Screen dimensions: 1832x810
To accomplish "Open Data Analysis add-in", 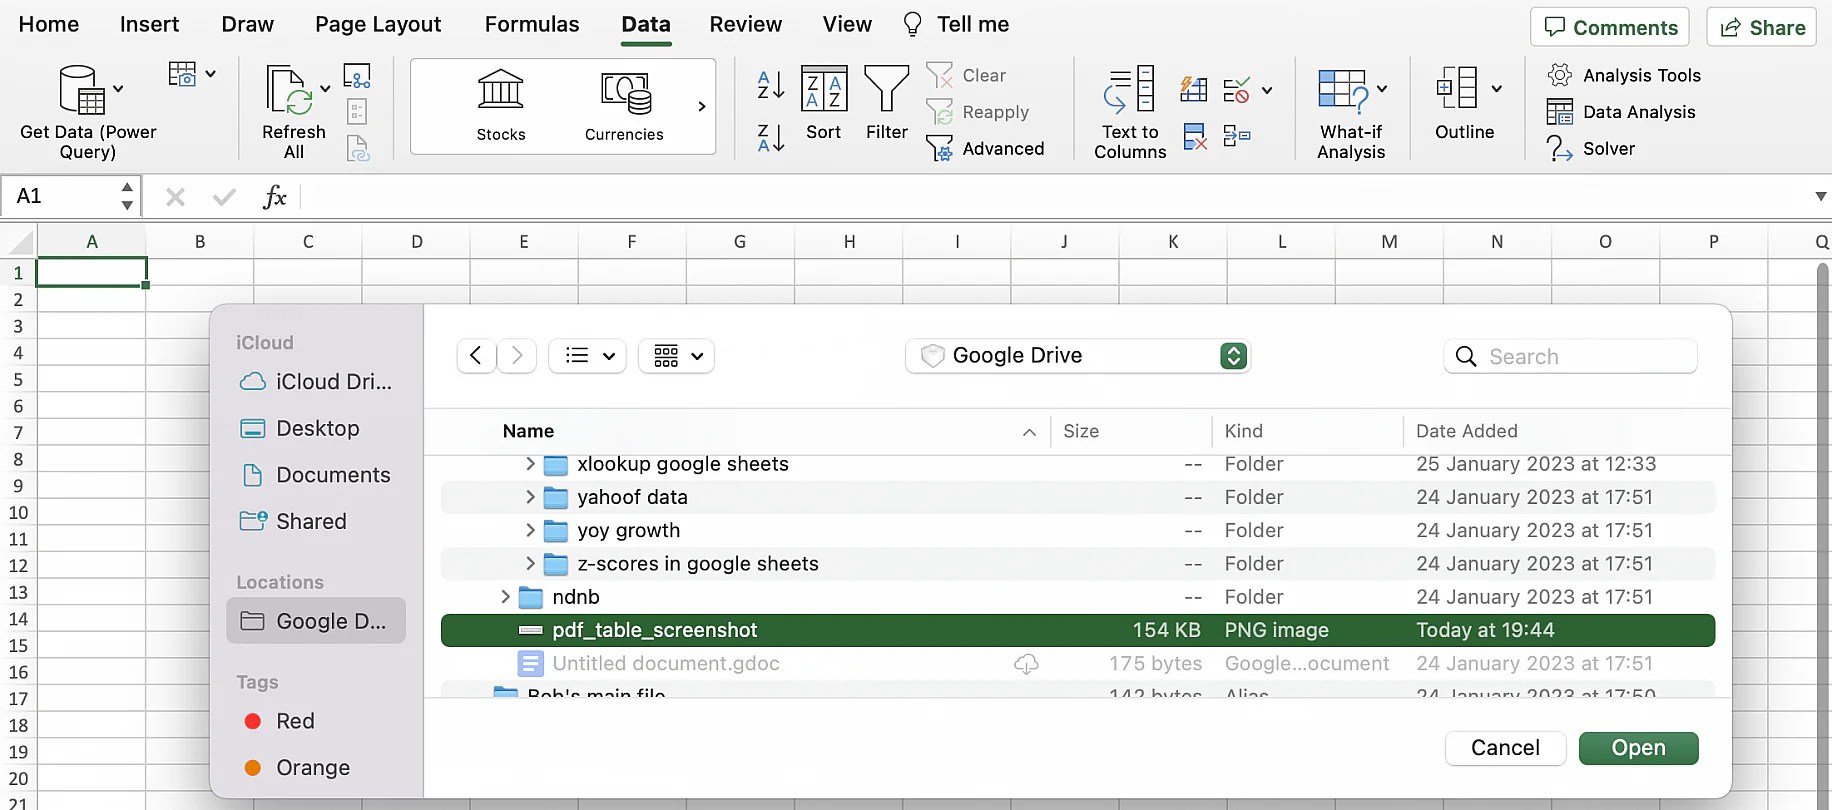I will [x=1621, y=112].
